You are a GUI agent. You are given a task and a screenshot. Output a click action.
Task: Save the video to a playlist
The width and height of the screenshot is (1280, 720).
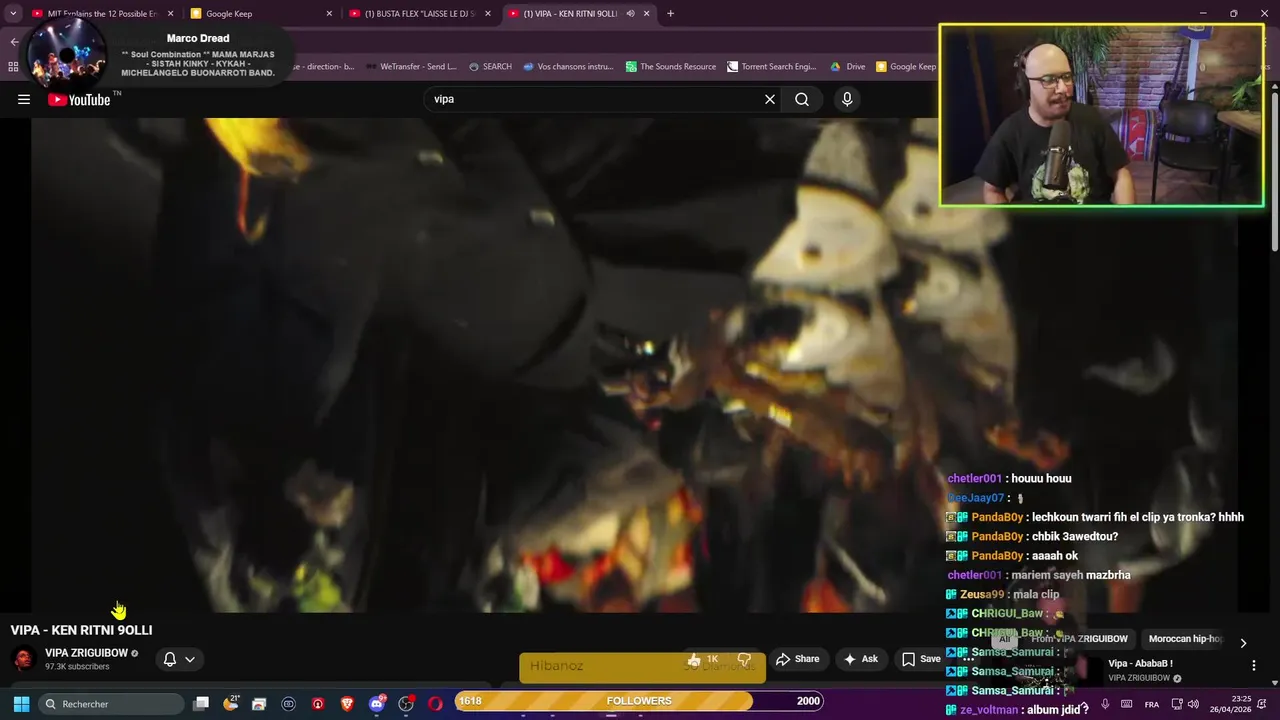(x=921, y=659)
